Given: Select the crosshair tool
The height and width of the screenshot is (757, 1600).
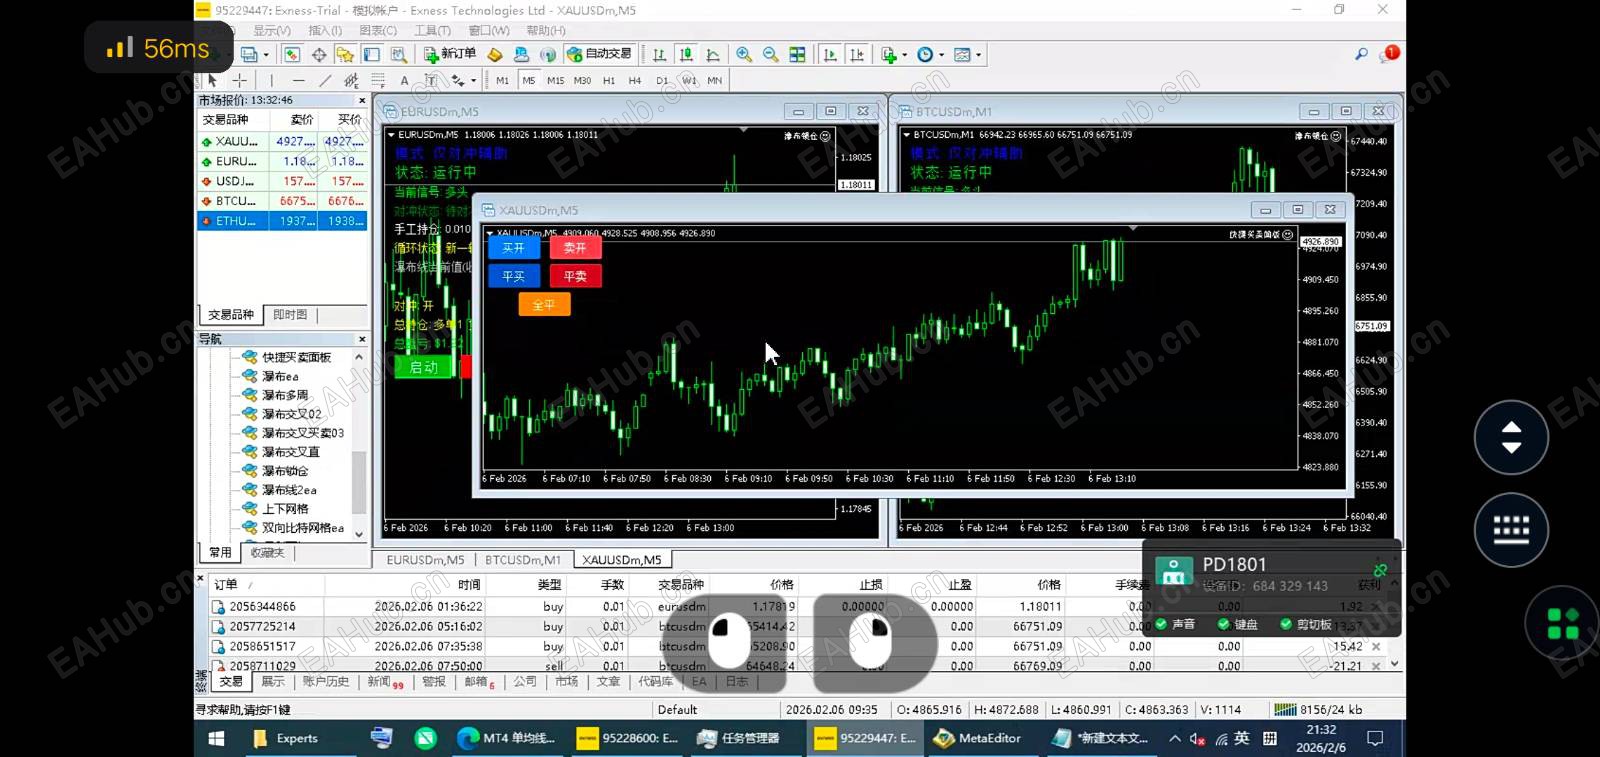Looking at the screenshot, I should [239, 80].
